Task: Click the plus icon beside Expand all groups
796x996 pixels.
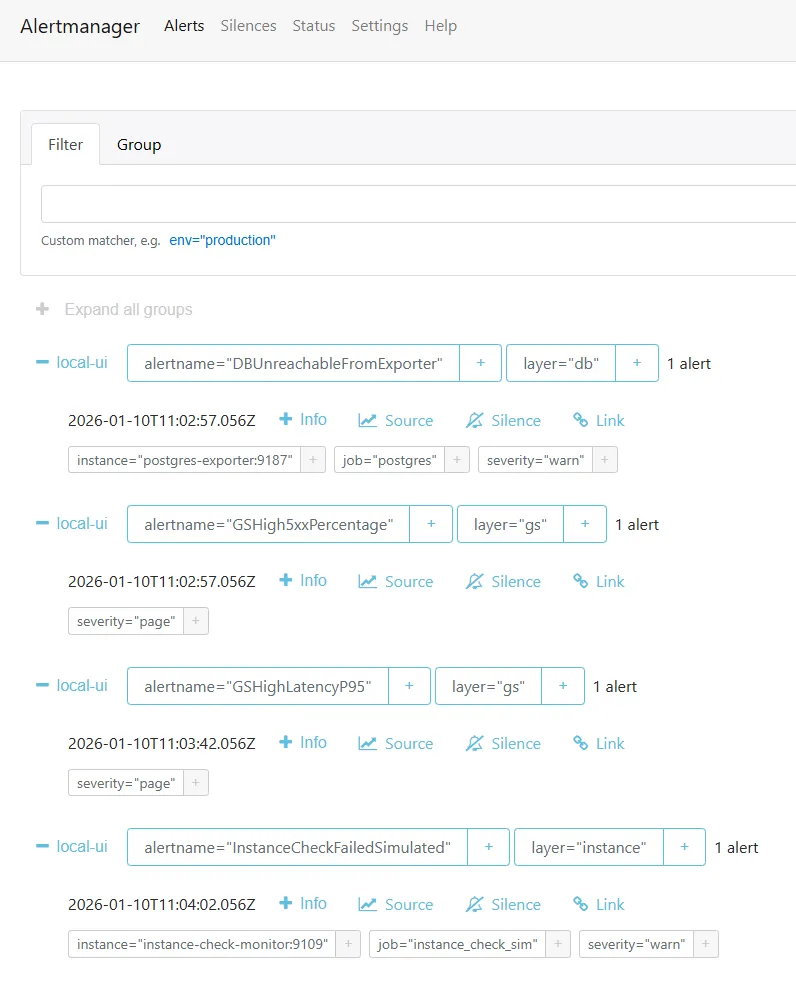Action: click(43, 309)
